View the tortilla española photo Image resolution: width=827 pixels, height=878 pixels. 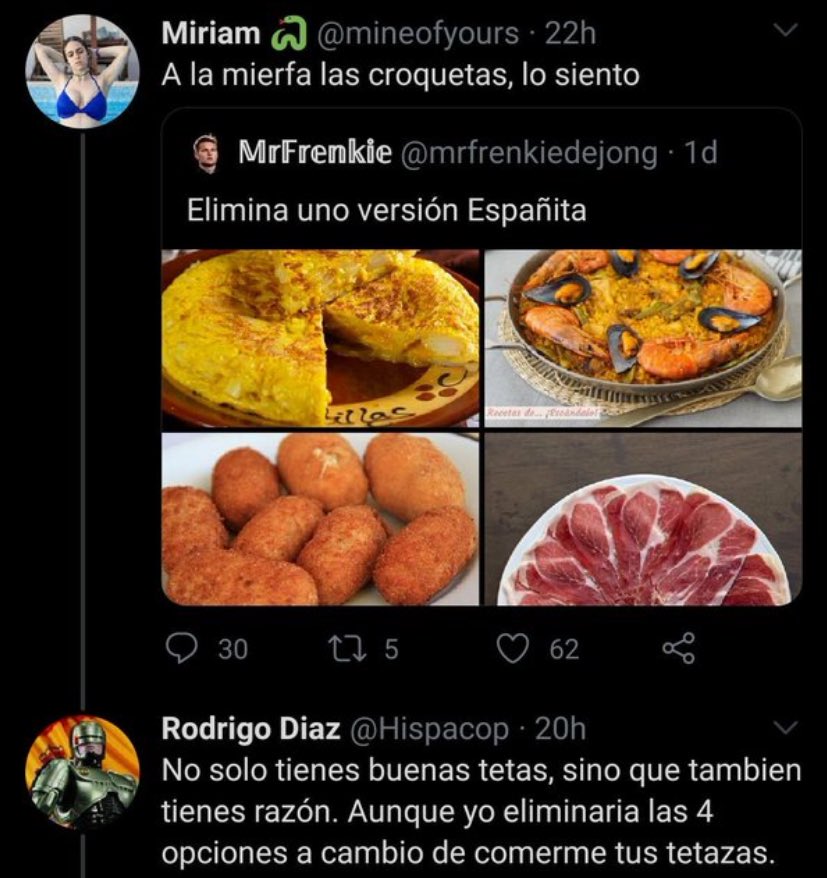click(x=320, y=338)
